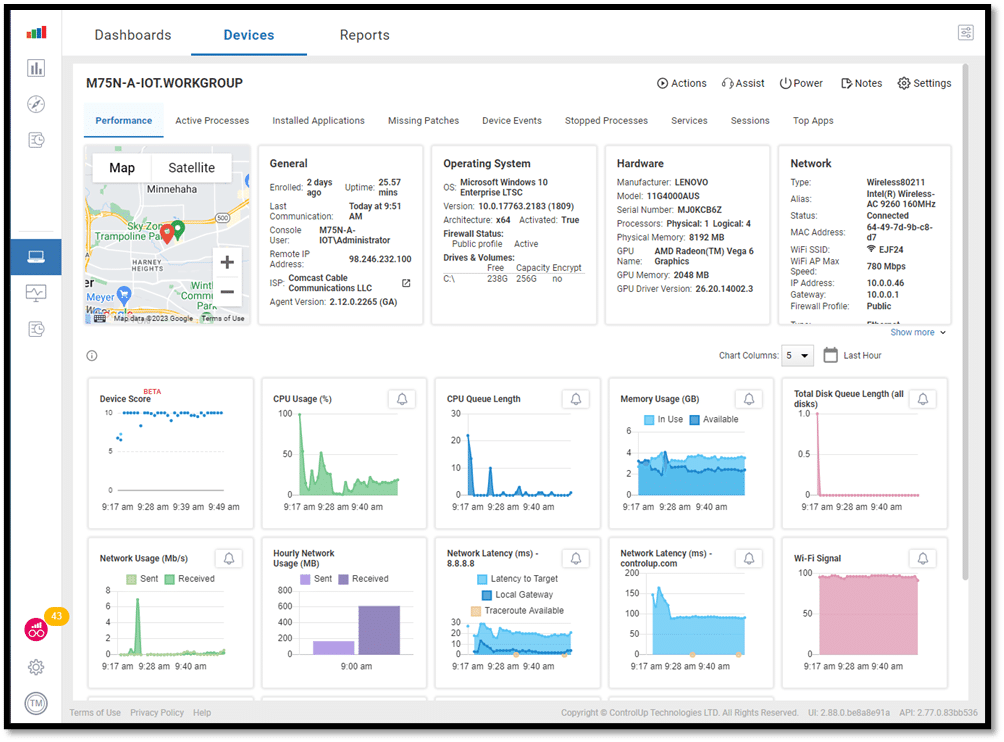The height and width of the screenshot is (742, 1004).
Task: Click the ControlUp logo in the sidebar
Action: click(36, 33)
